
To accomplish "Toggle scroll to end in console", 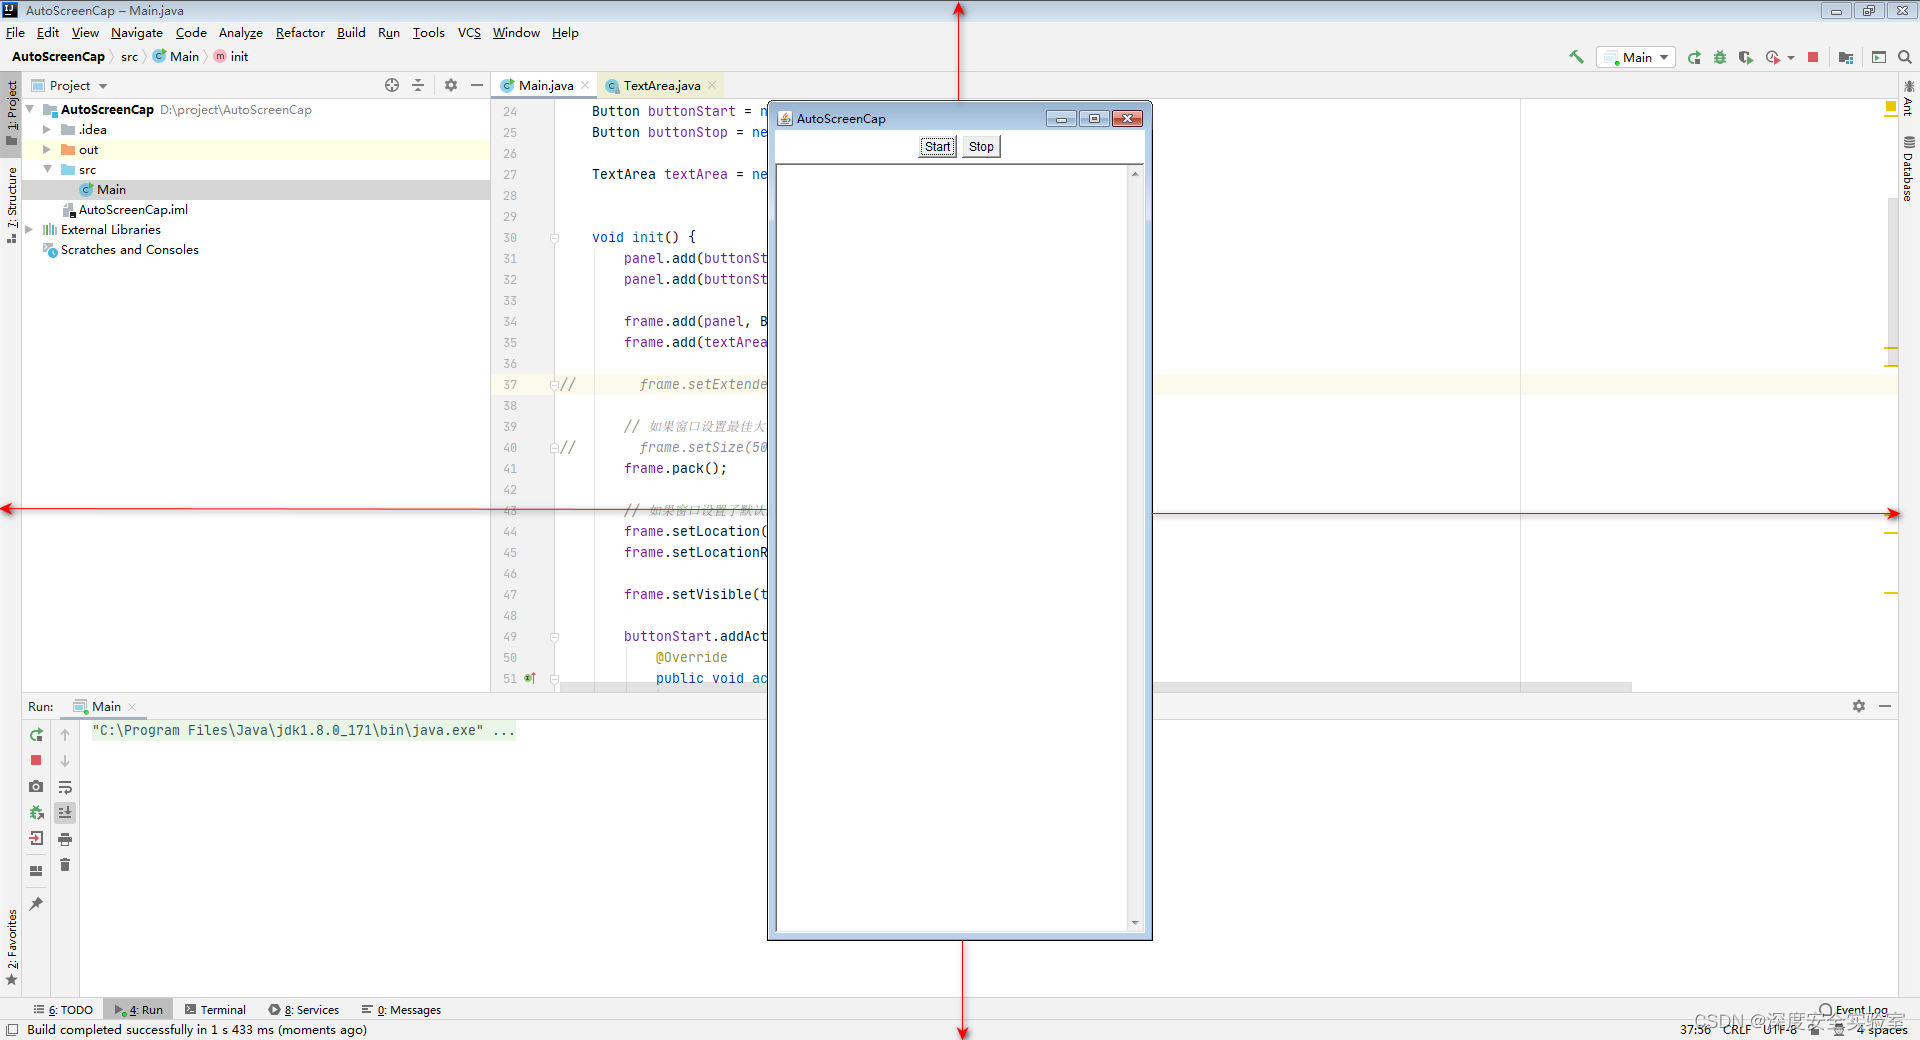I will point(65,813).
